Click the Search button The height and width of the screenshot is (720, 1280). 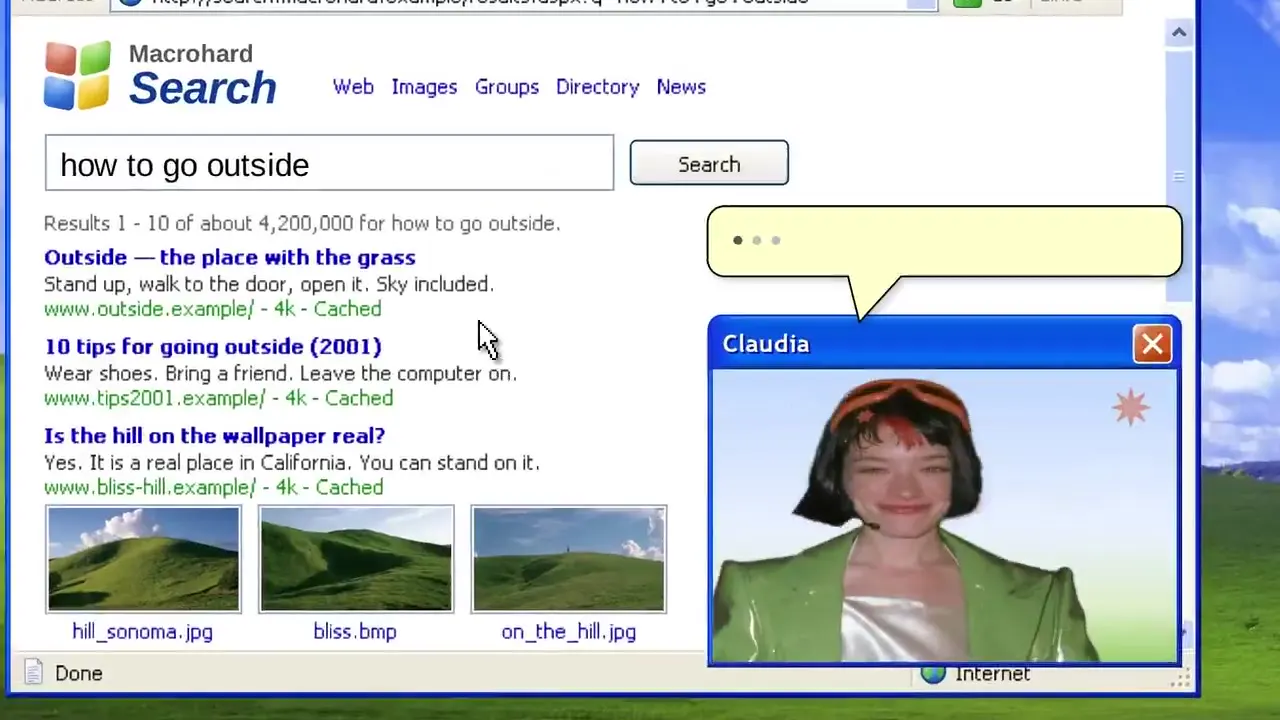click(x=709, y=163)
